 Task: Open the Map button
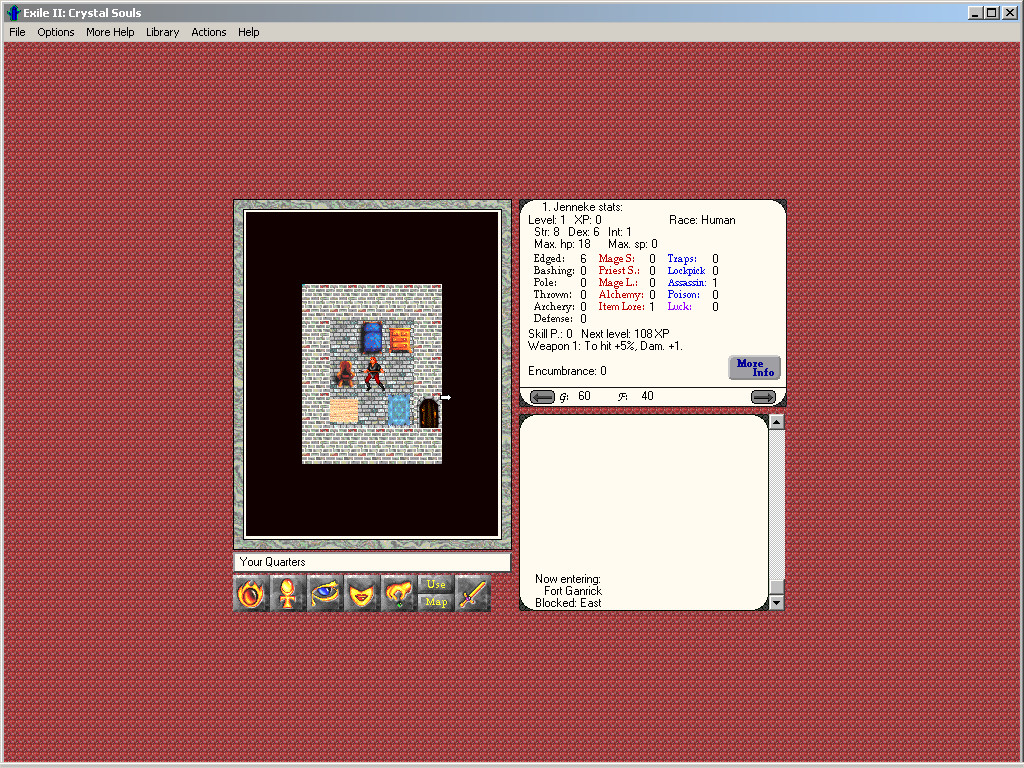[x=436, y=602]
